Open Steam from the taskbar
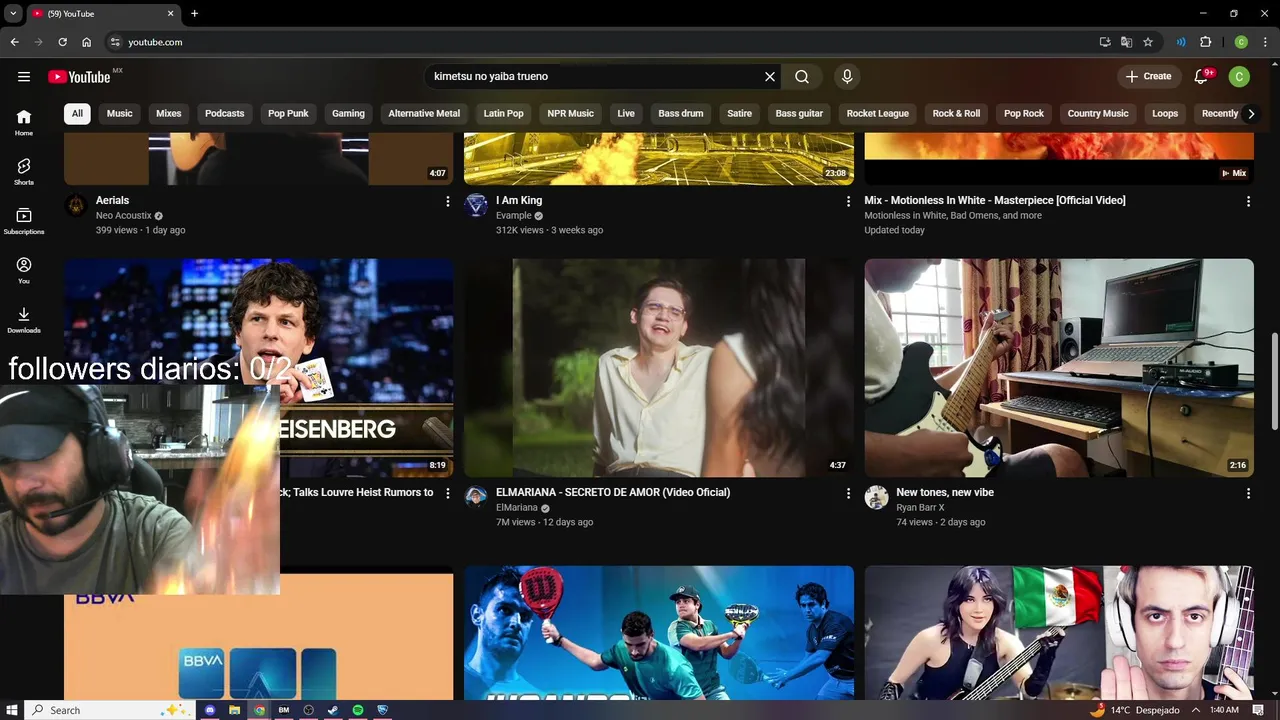 point(333,710)
